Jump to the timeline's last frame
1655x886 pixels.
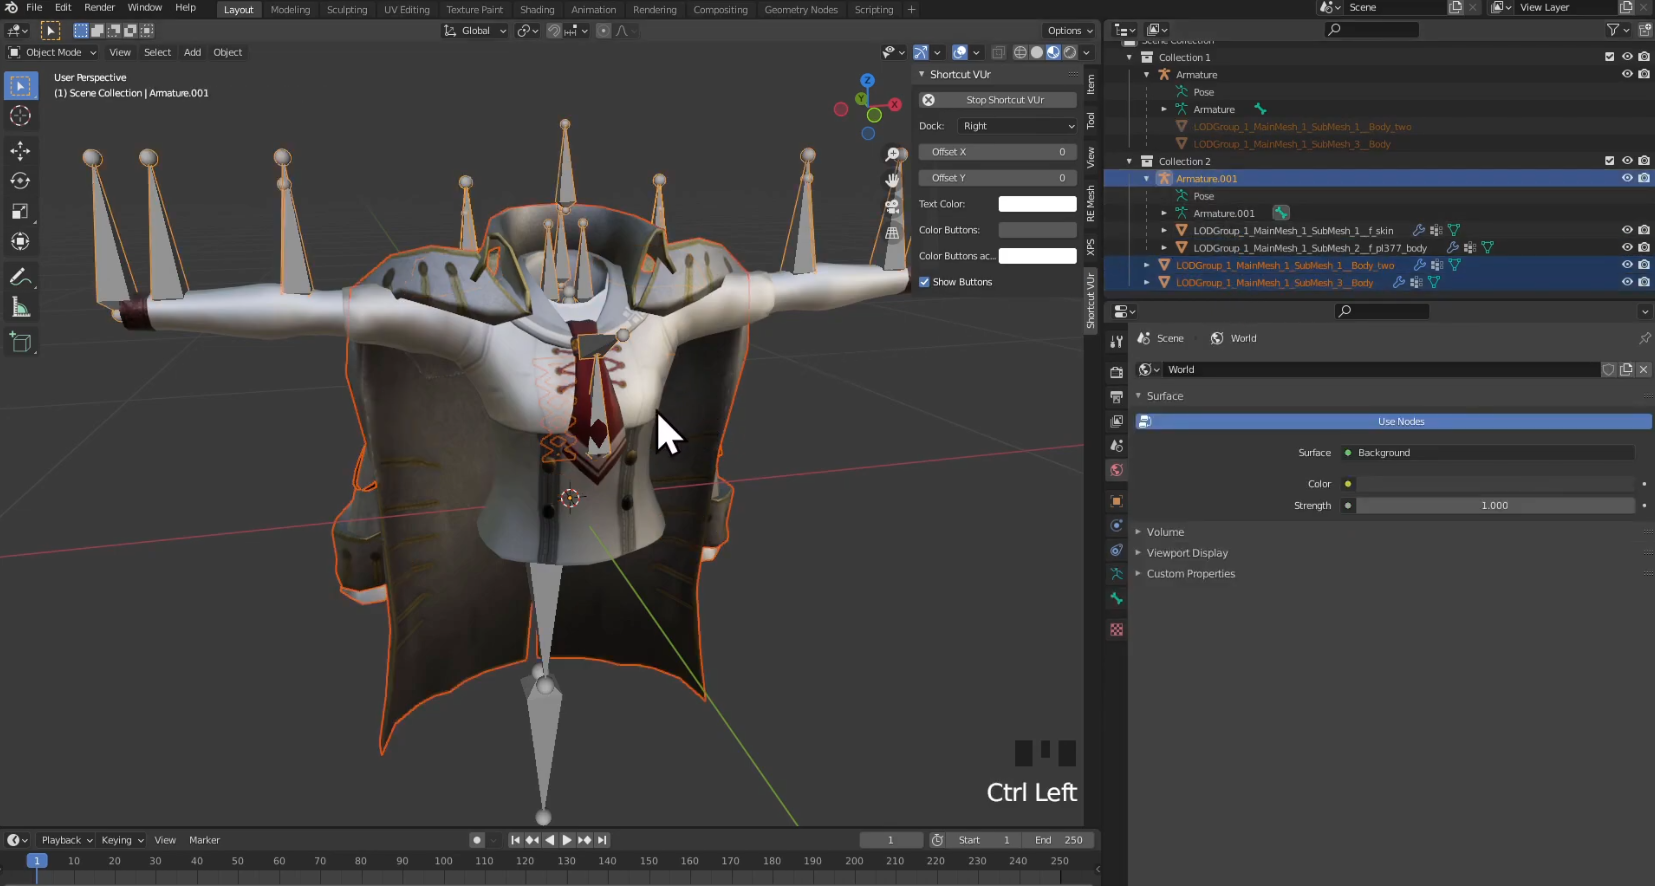coord(601,840)
